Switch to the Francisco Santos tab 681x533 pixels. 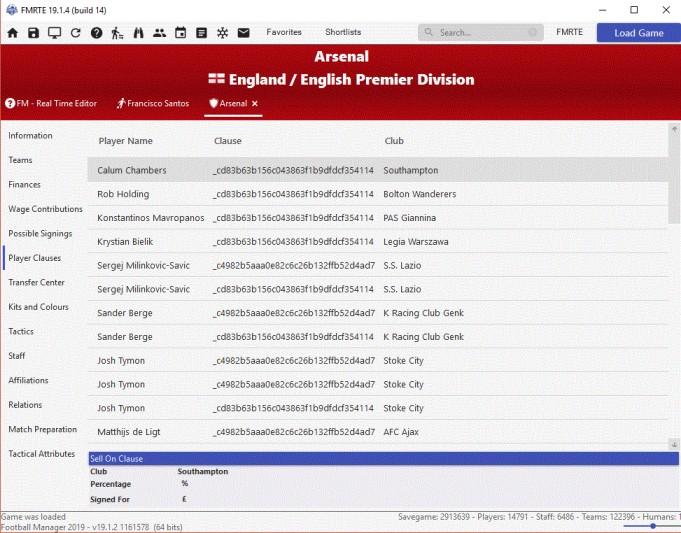click(x=152, y=103)
